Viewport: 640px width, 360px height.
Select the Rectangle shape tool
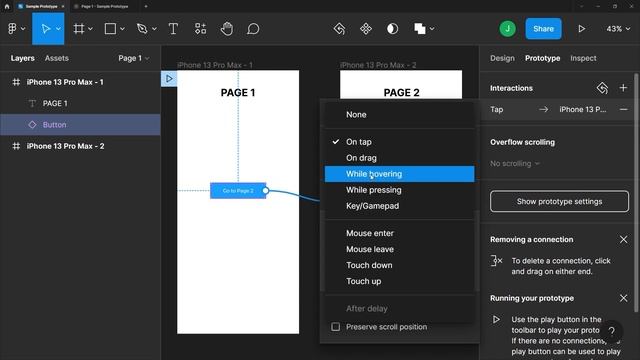point(110,29)
